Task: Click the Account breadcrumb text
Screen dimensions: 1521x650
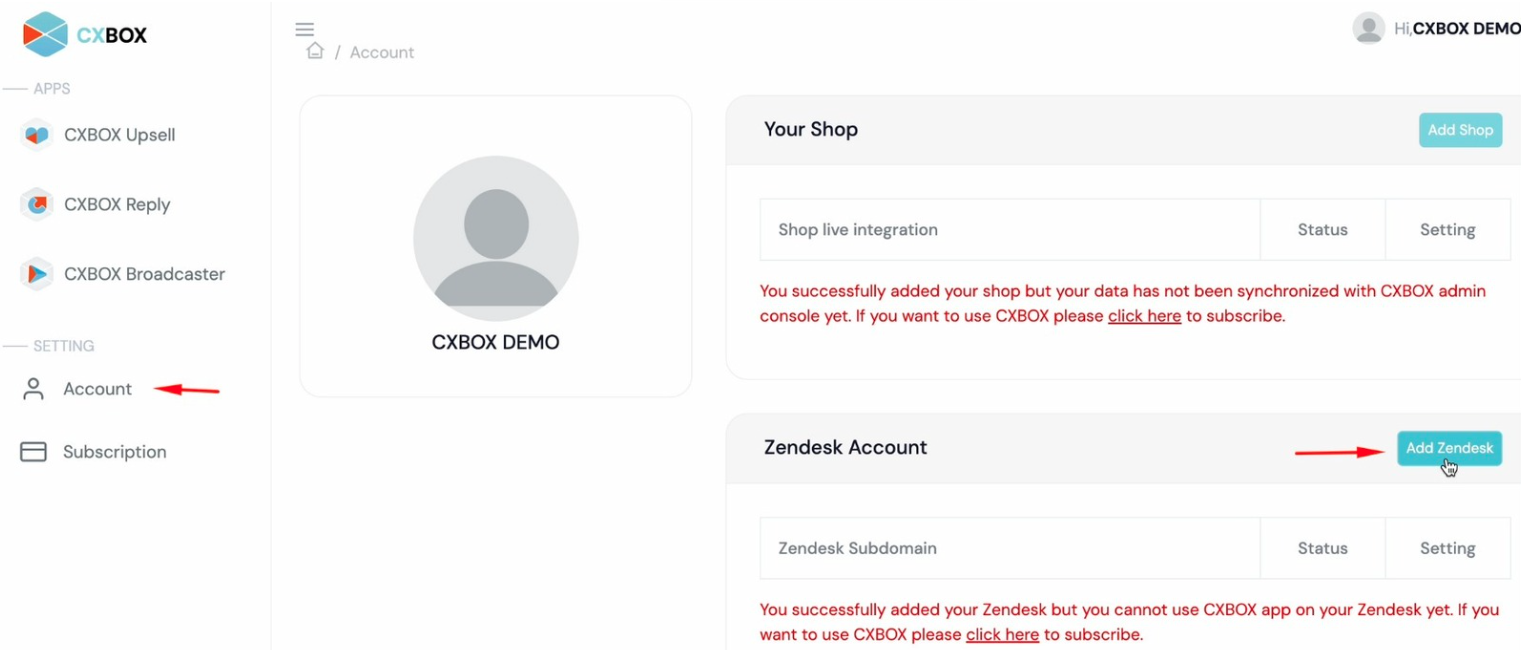Action: pyautogui.click(x=382, y=52)
